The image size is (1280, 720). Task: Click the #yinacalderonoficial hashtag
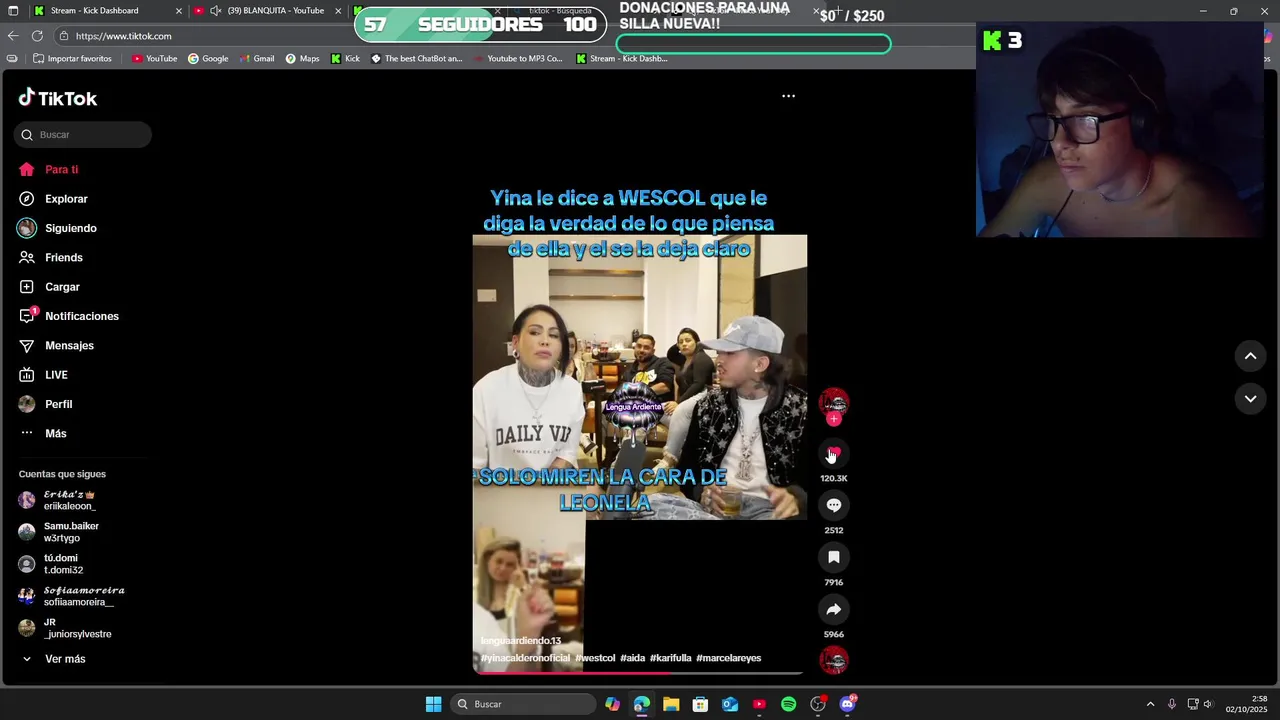(x=525, y=658)
